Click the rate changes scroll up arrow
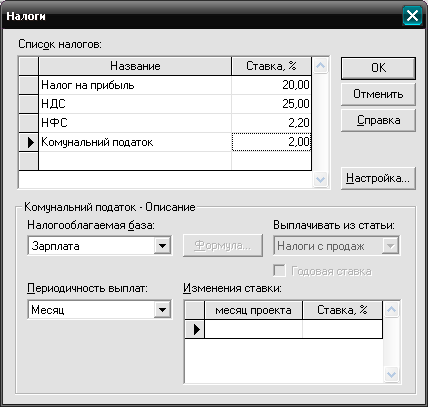 click(391, 309)
